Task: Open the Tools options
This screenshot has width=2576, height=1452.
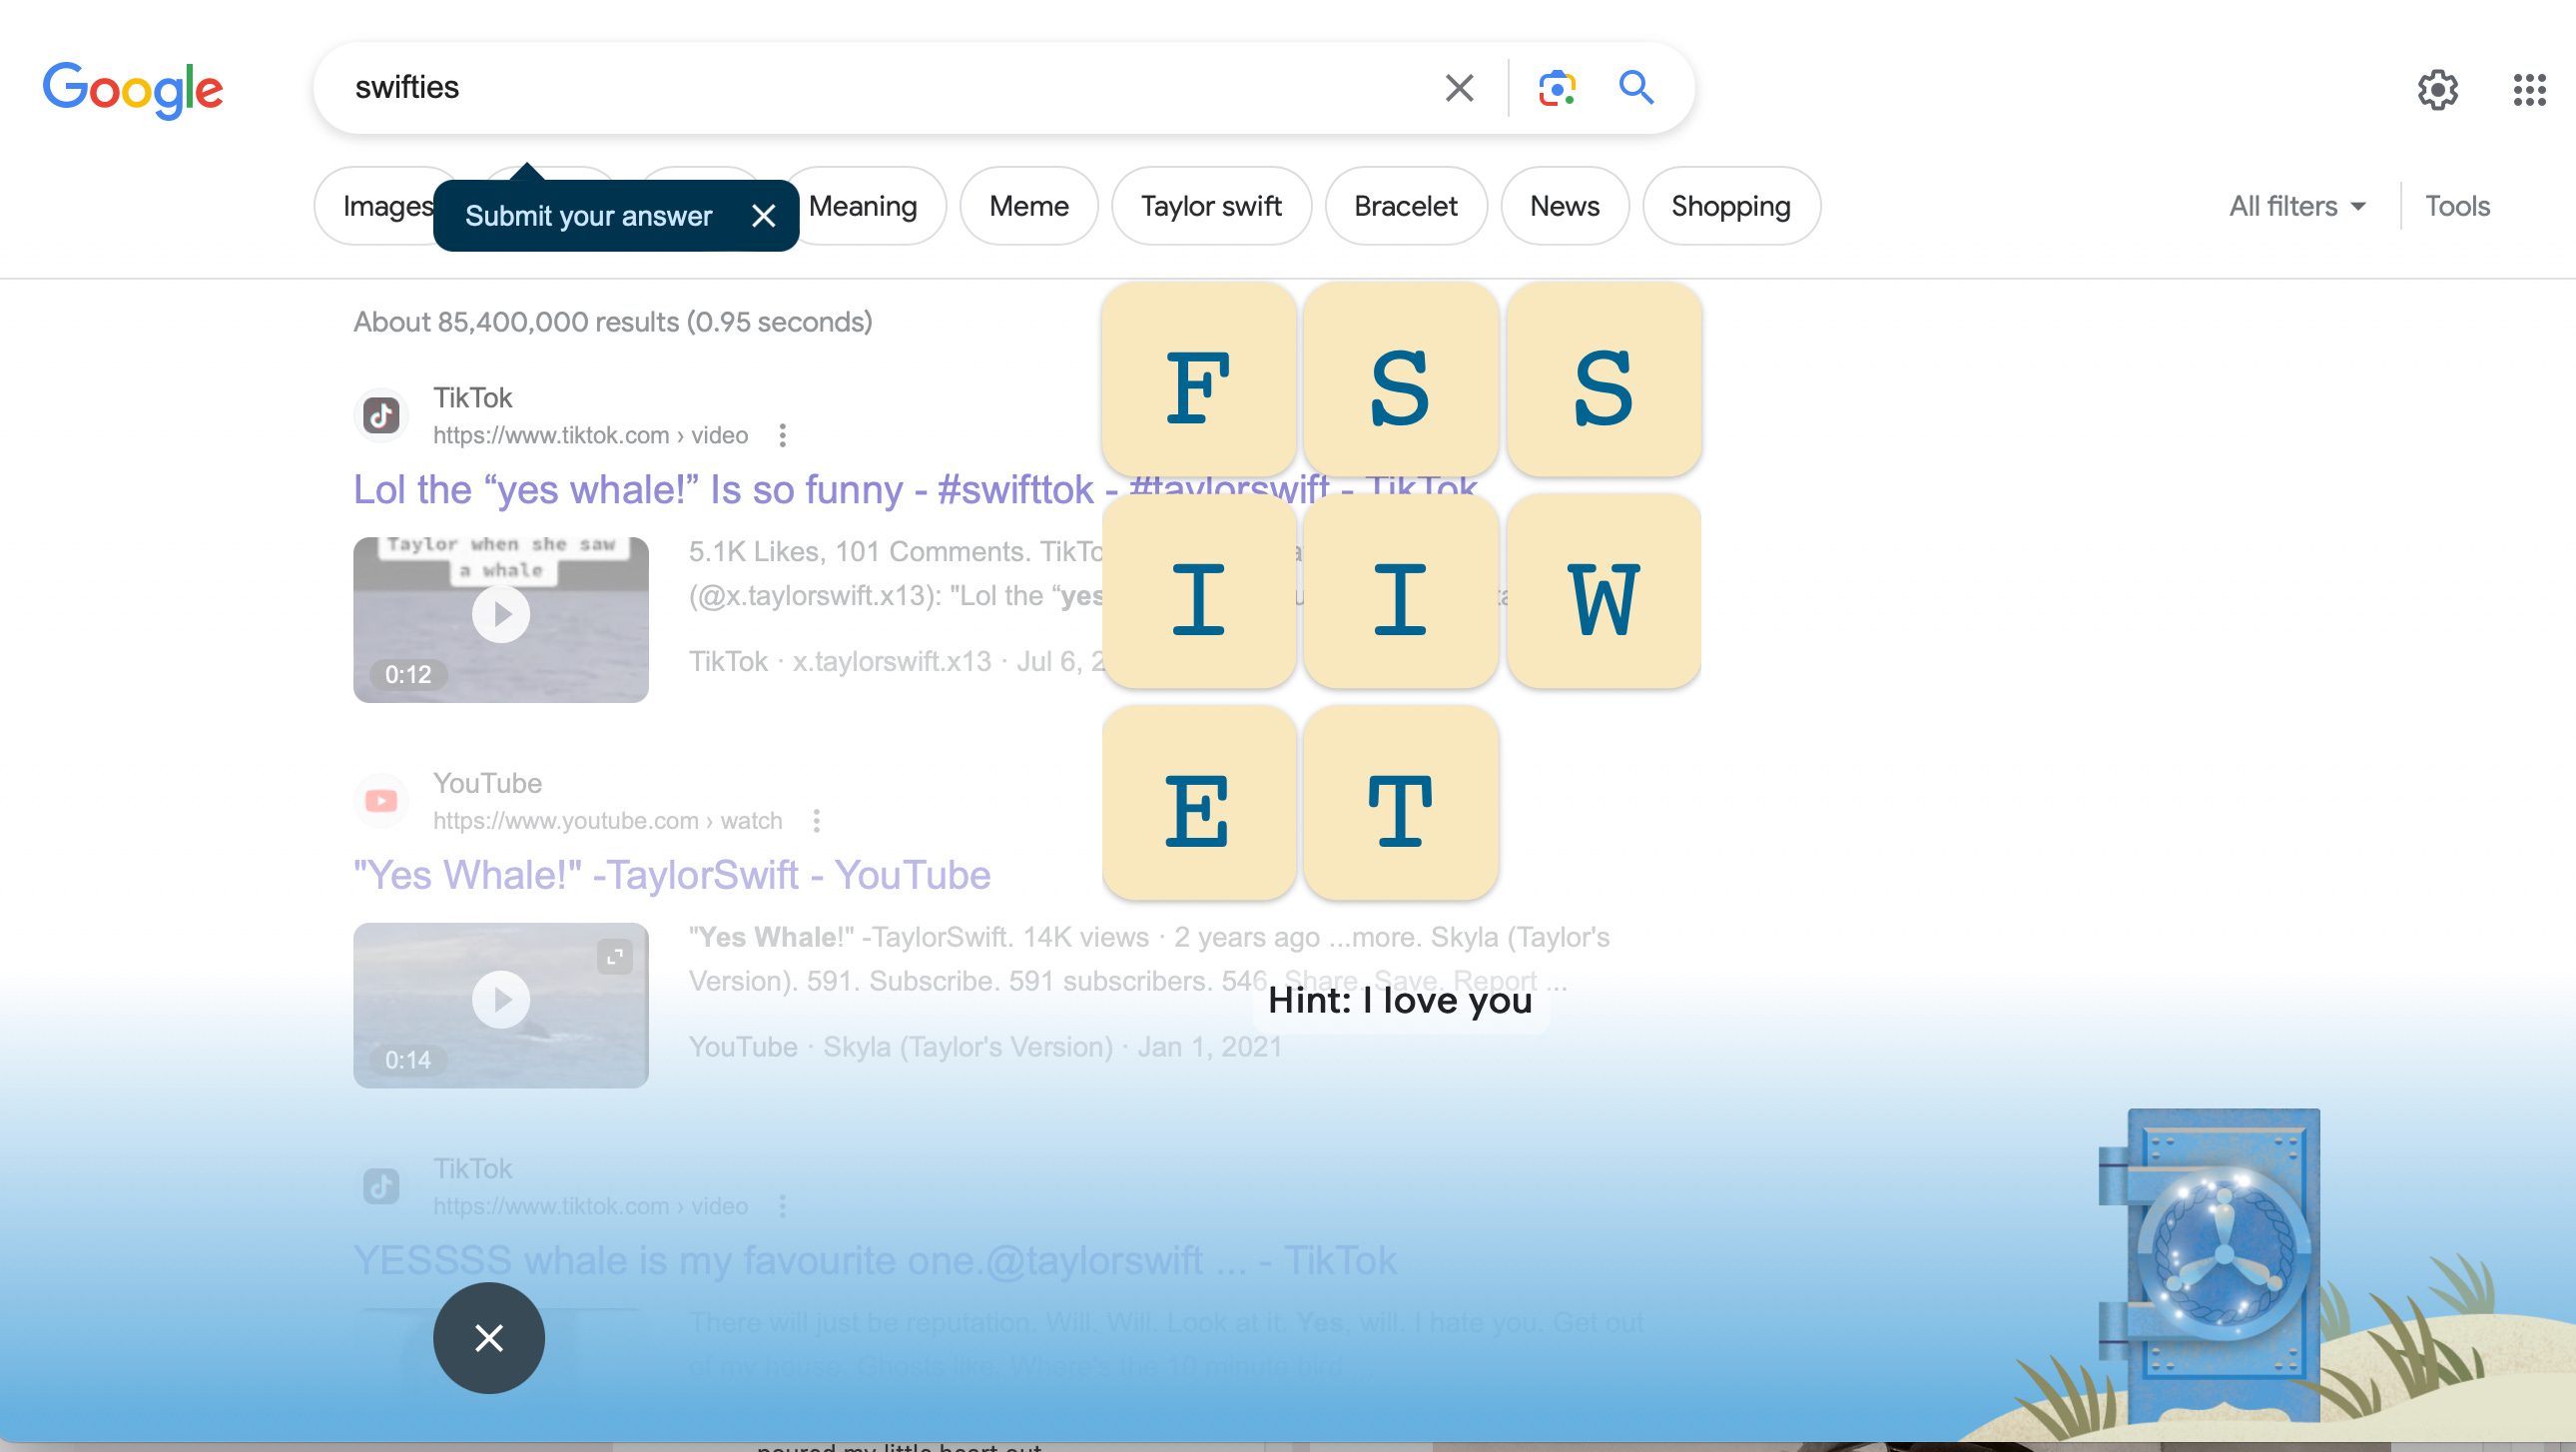Action: pyautogui.click(x=2456, y=206)
